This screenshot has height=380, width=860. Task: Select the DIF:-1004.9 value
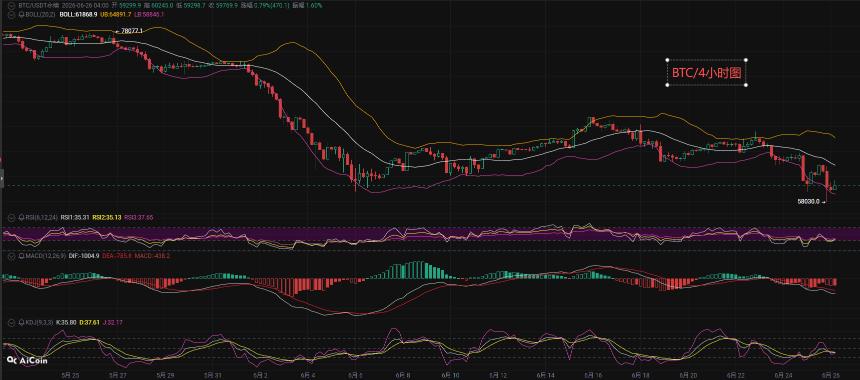click(x=84, y=256)
